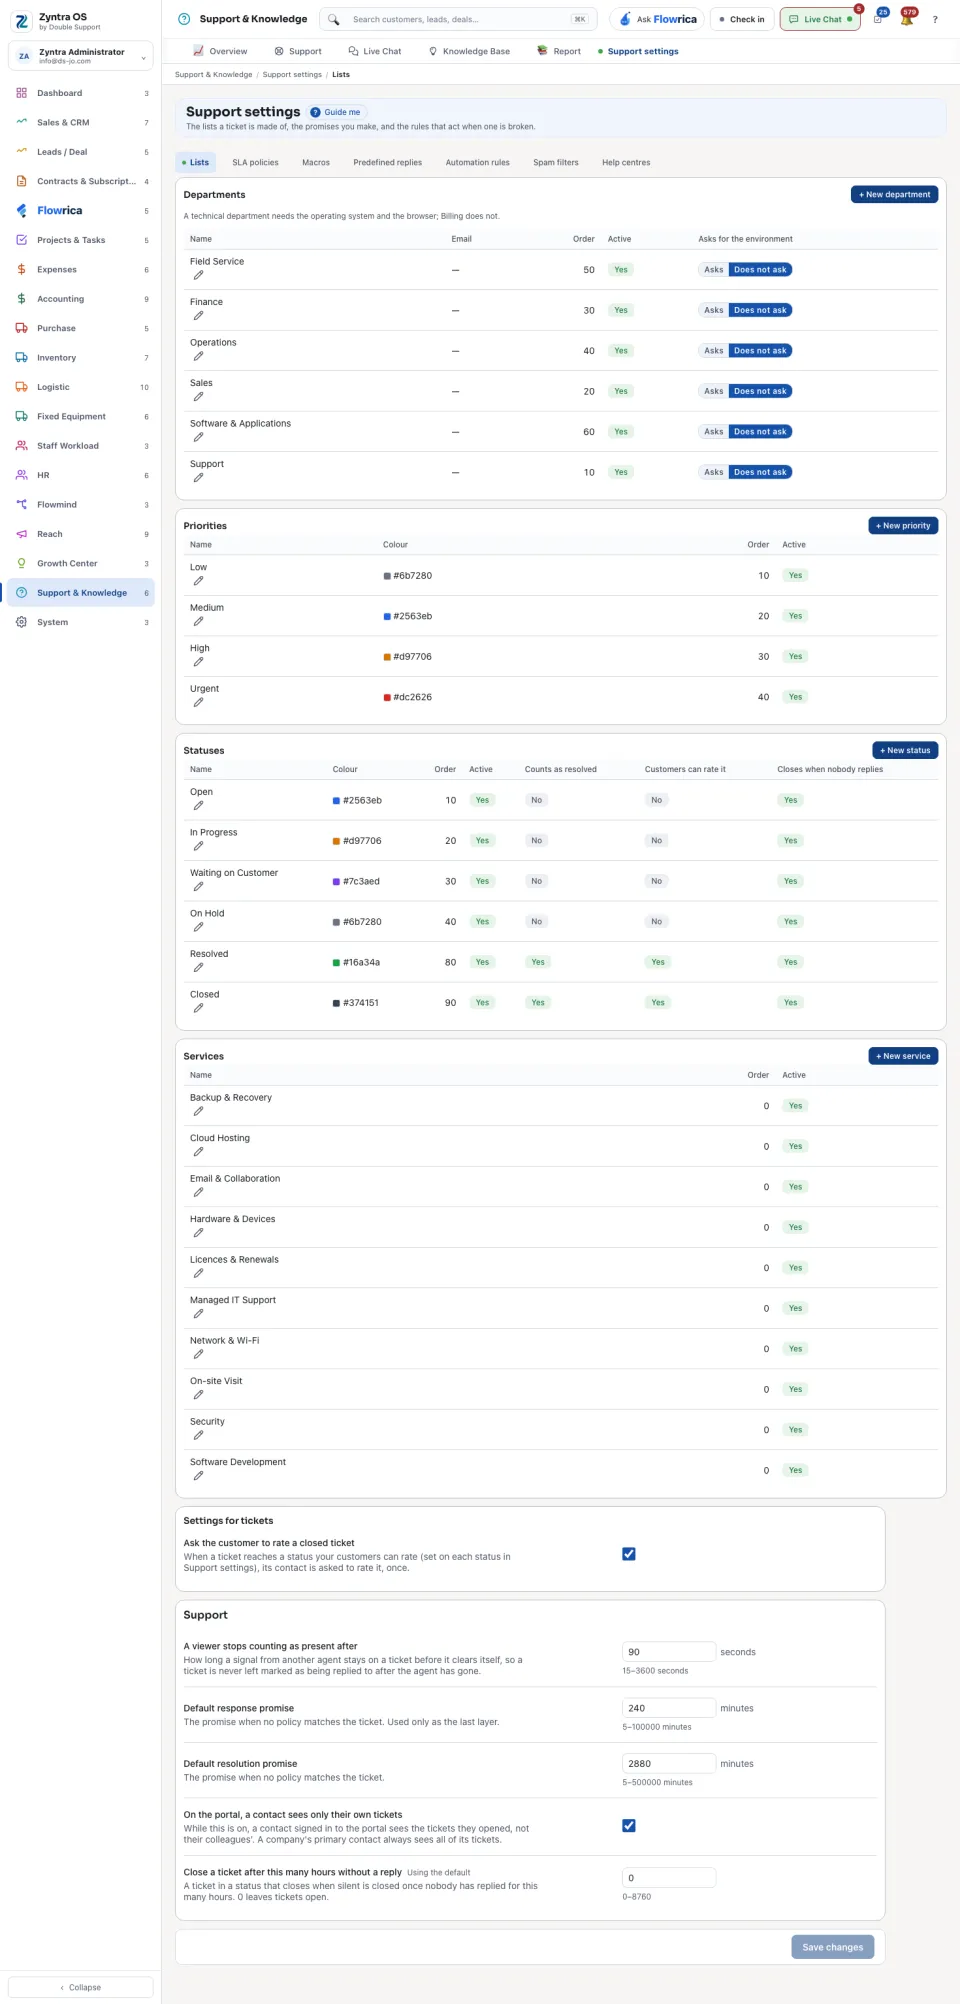This screenshot has height=2004, width=960.
Task: Collapse the sidebar
Action: coord(81,1987)
